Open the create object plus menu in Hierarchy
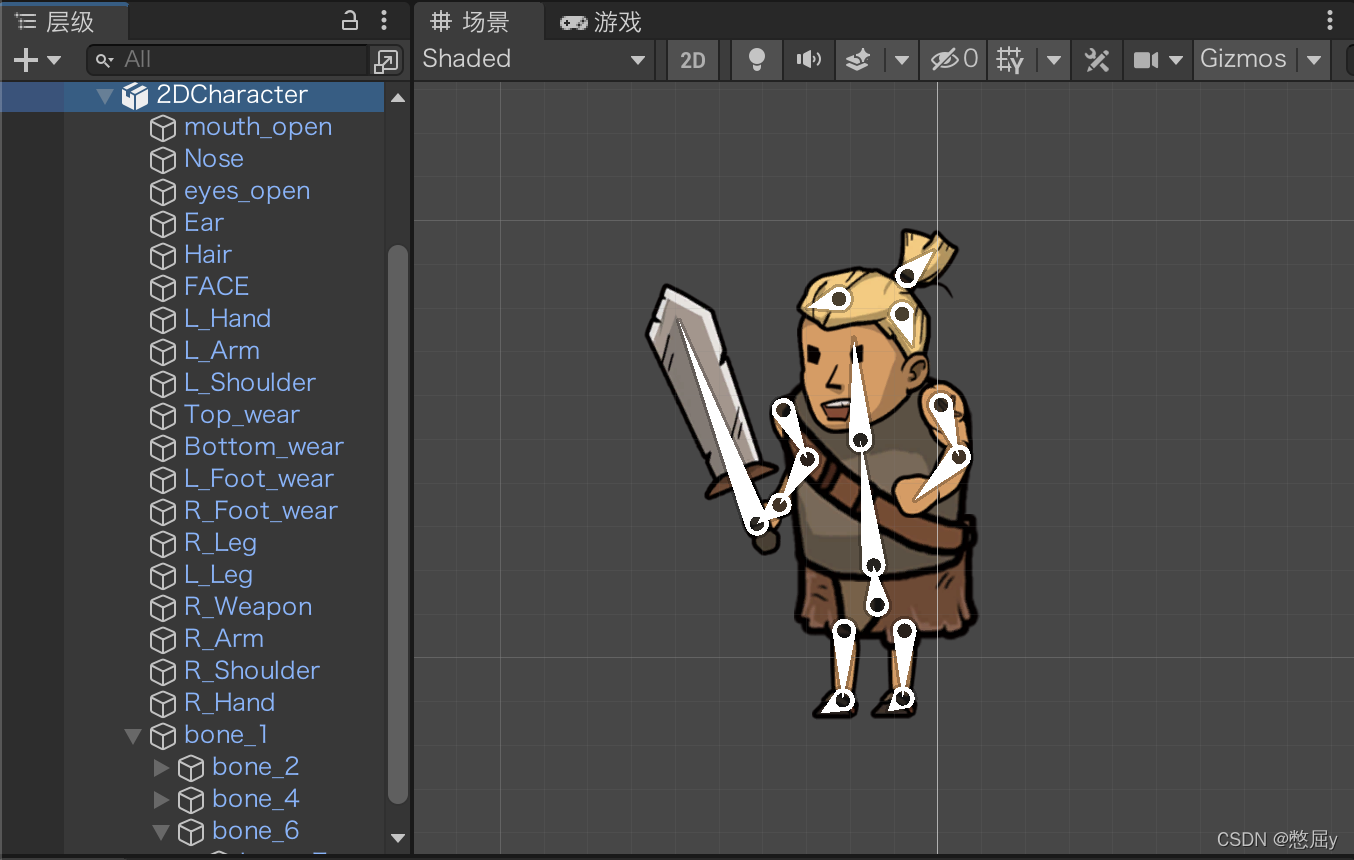The width and height of the screenshot is (1354, 860). pos(22,59)
